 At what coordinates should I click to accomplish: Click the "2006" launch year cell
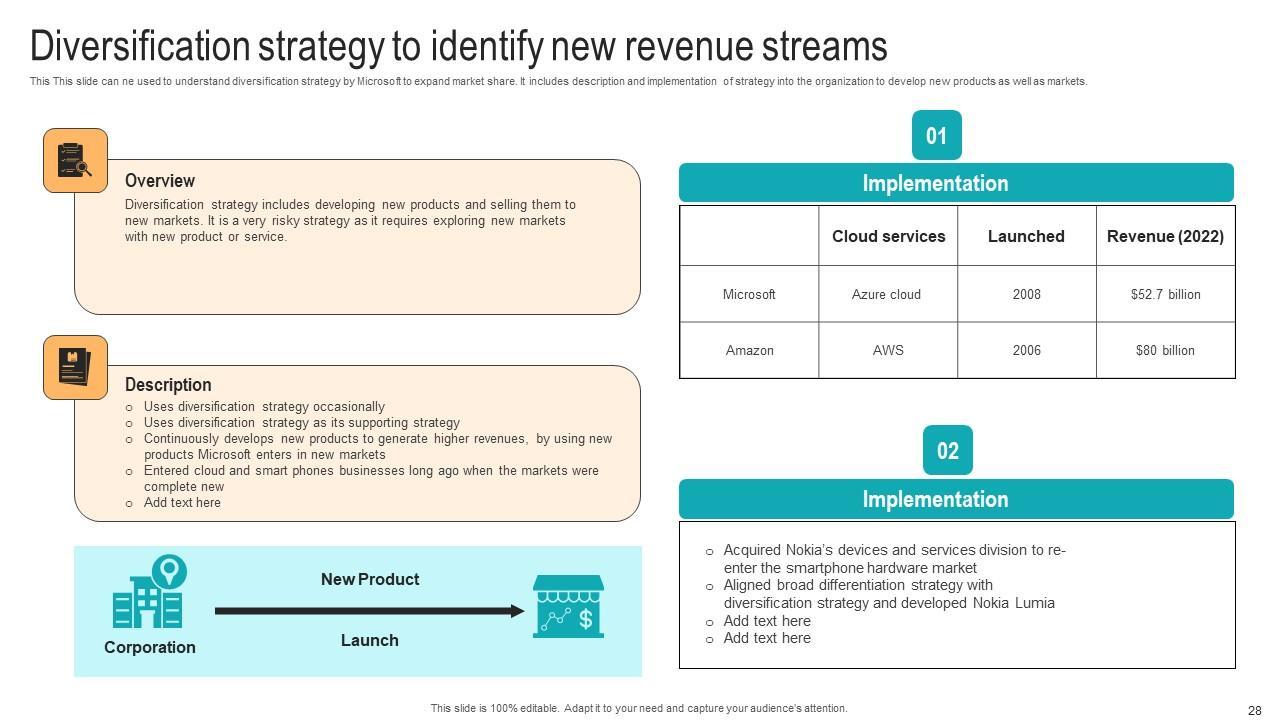tap(1027, 350)
